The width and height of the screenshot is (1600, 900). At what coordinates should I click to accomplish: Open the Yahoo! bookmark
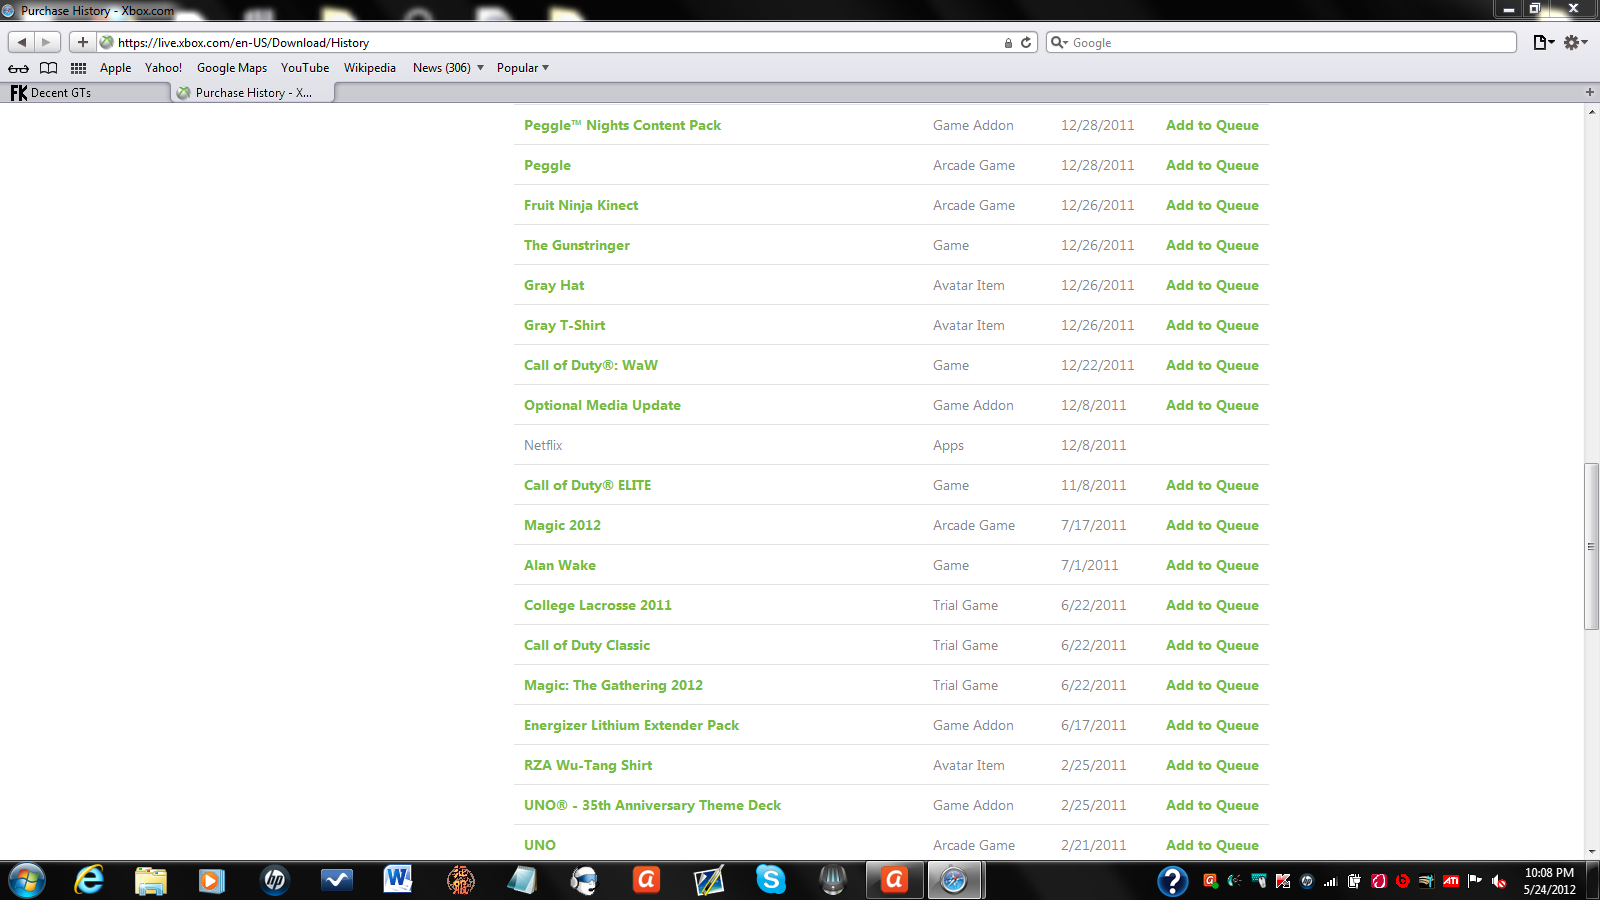[x=163, y=68]
